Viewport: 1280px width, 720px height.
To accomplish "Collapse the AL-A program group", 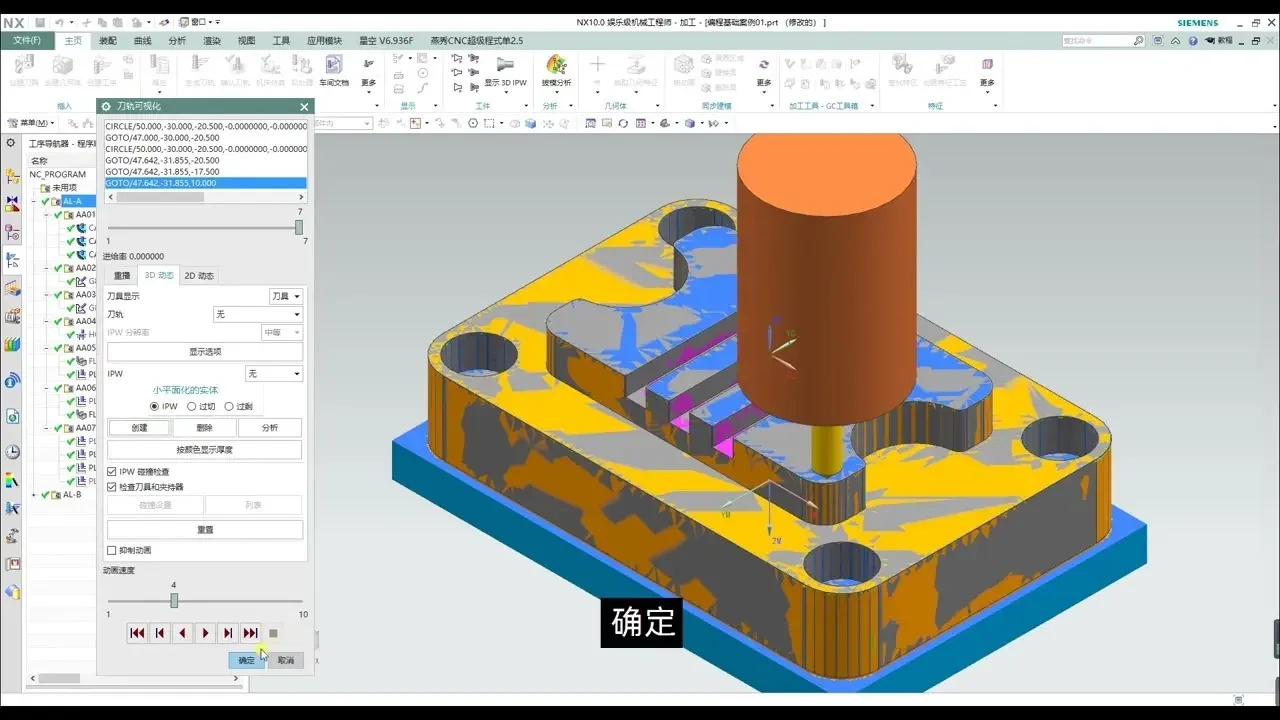I will coord(34,201).
